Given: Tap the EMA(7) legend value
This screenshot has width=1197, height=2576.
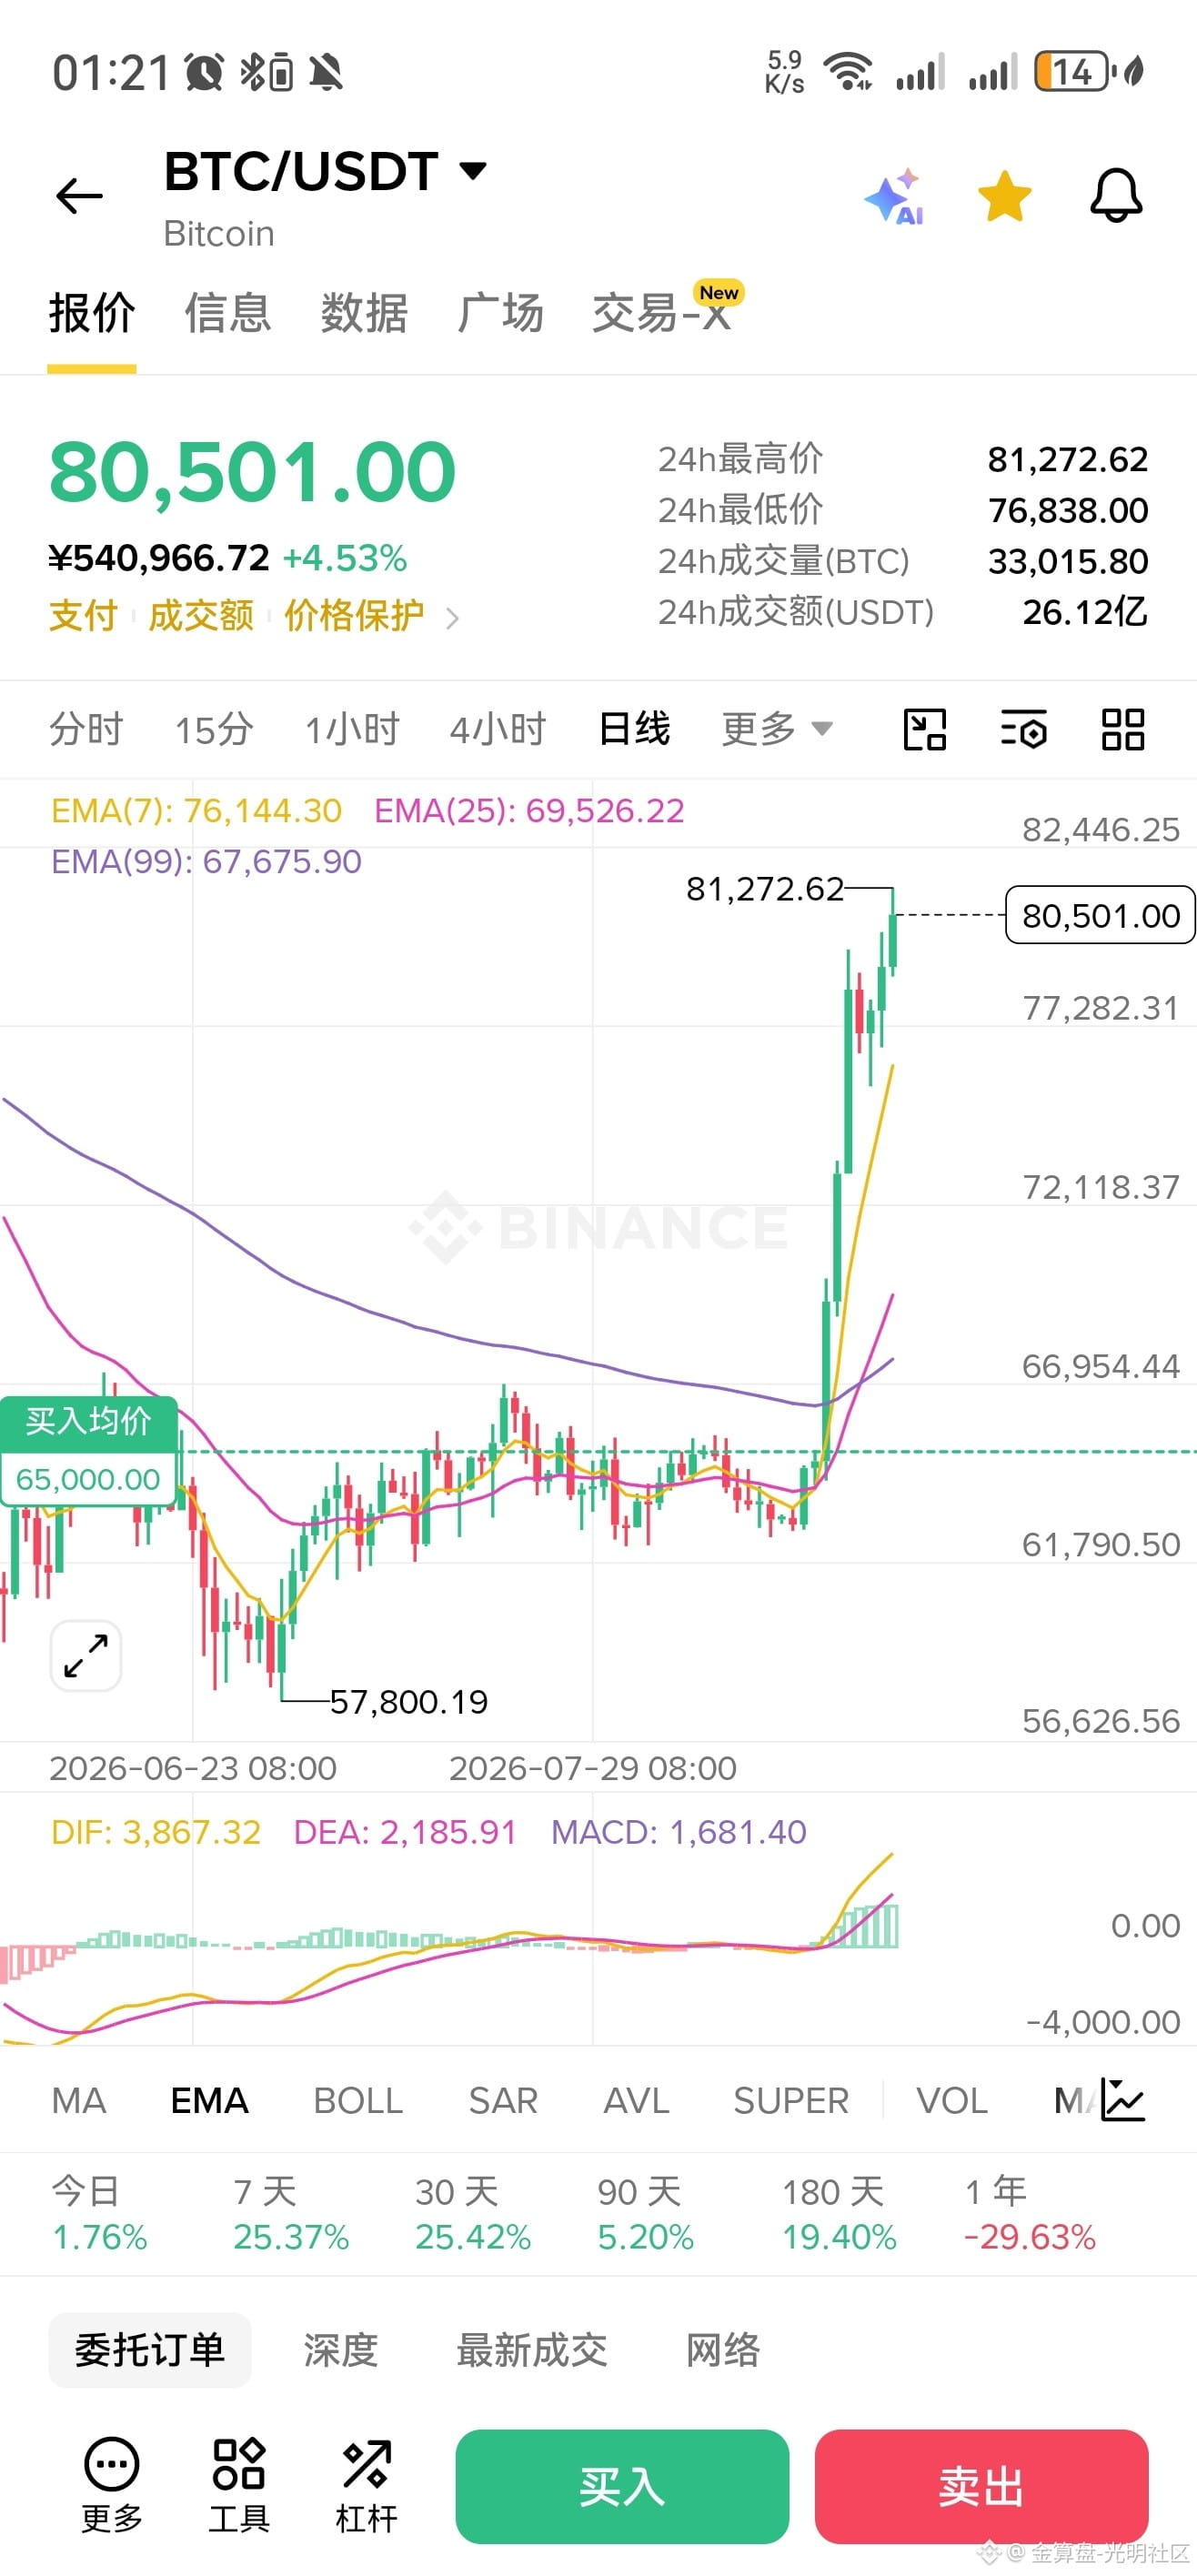Looking at the screenshot, I should 196,810.
